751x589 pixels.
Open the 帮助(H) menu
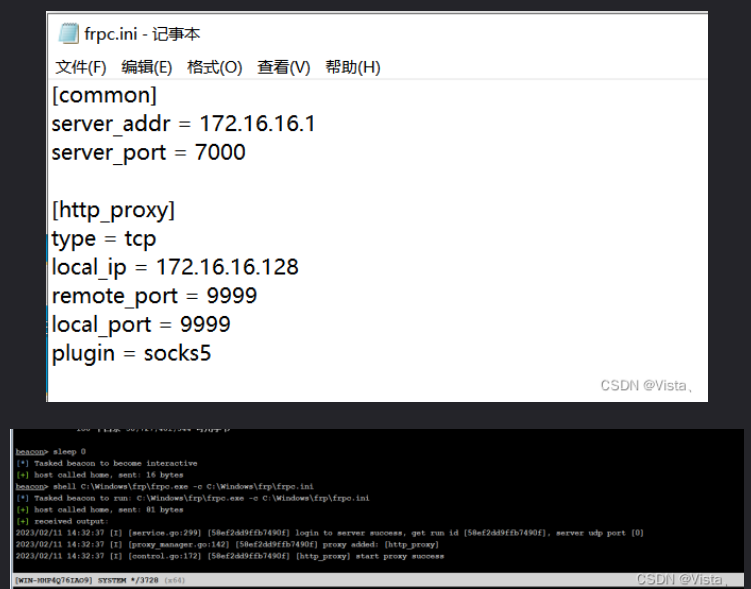click(353, 67)
